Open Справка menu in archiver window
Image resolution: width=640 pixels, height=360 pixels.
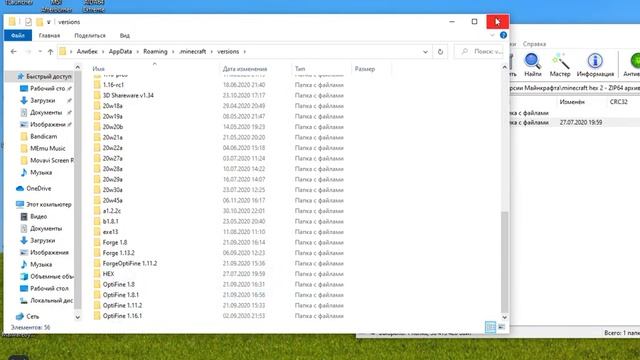click(534, 44)
